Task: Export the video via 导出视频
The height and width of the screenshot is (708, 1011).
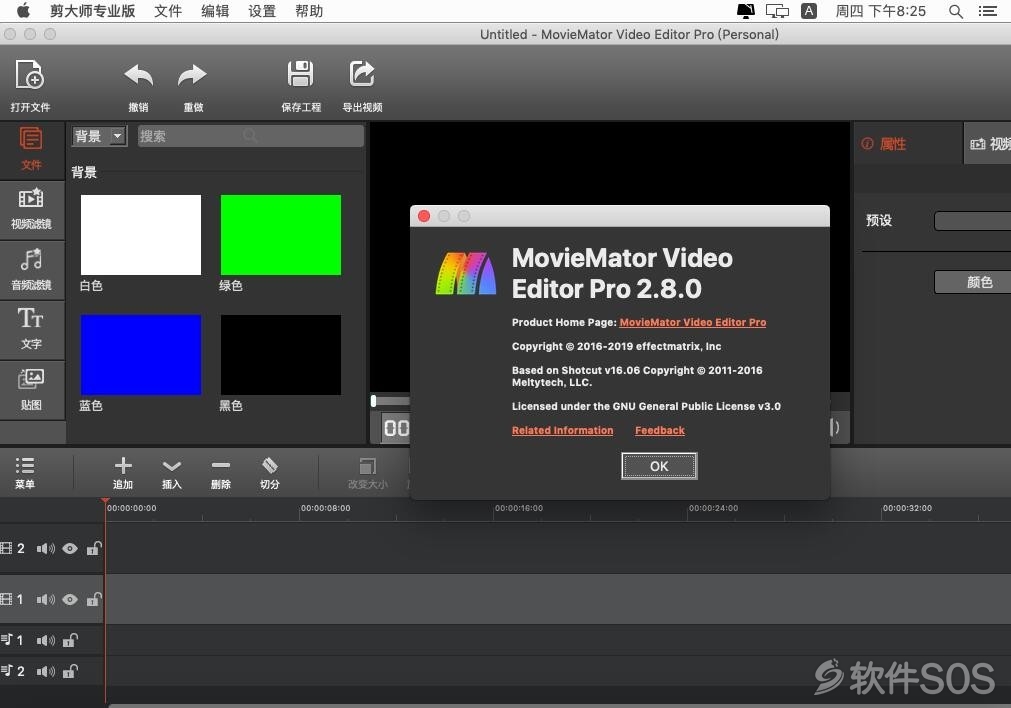Action: pyautogui.click(x=362, y=85)
